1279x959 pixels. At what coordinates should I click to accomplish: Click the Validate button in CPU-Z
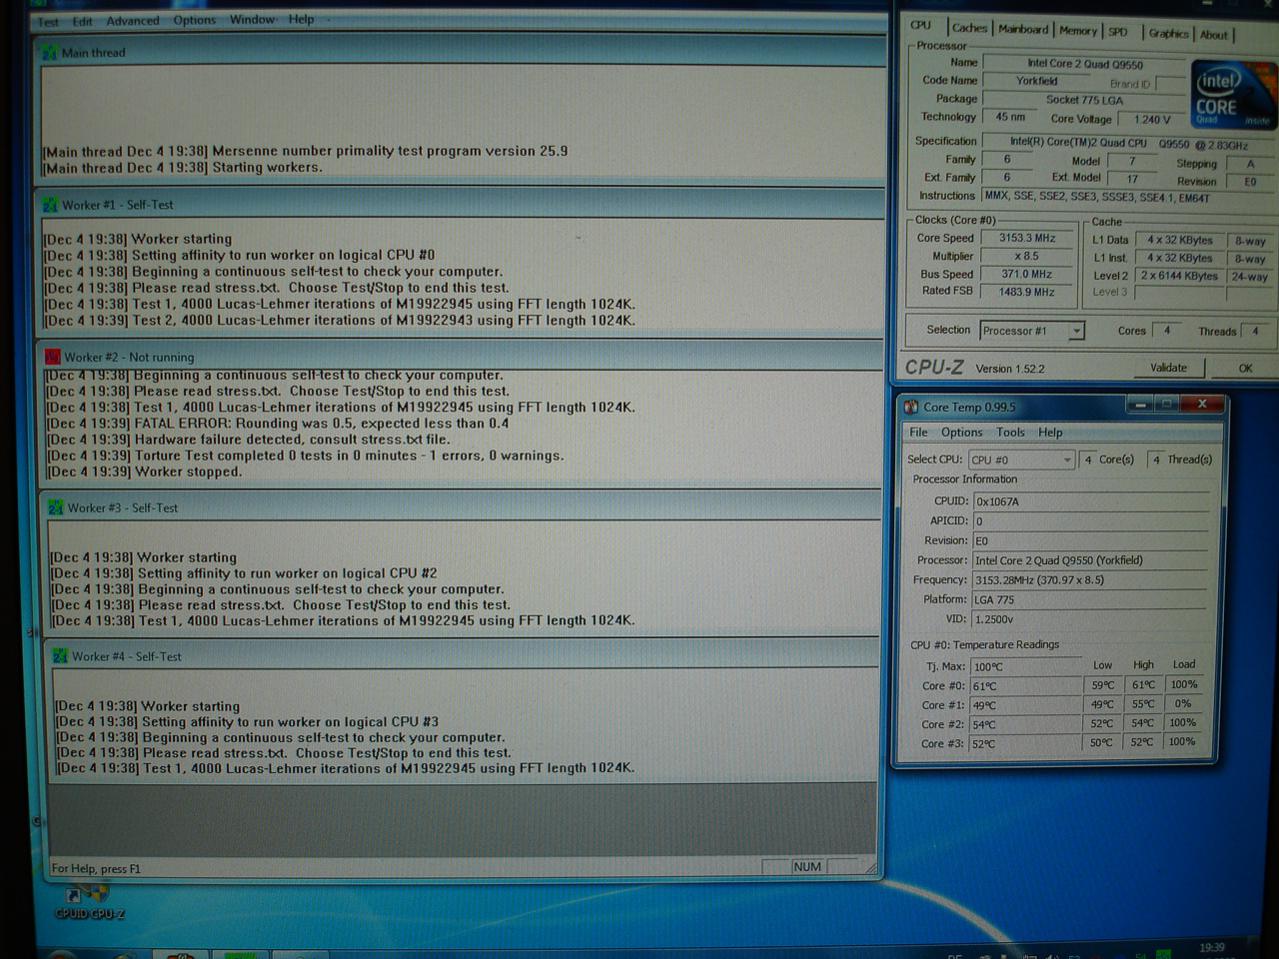coord(1168,368)
